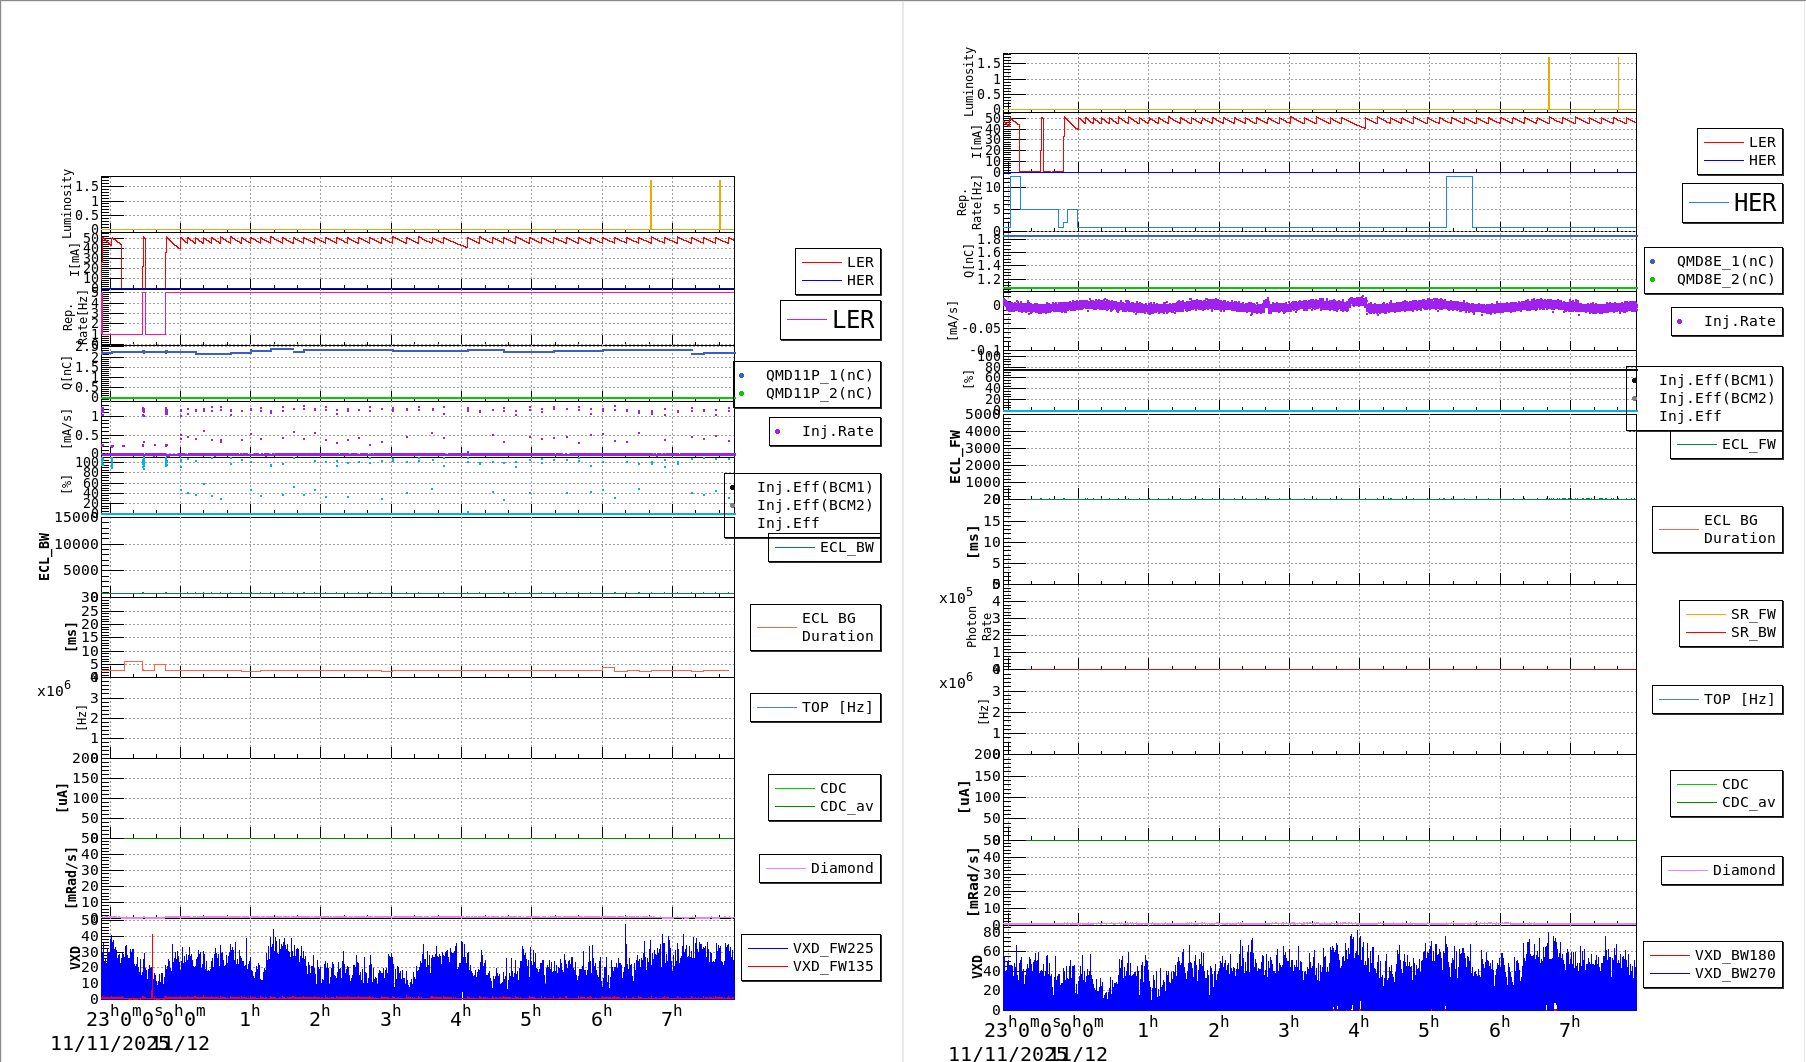This screenshot has height=1062, width=1806.
Task: Click the ECL_FW legend label
Action: pos(1747,445)
